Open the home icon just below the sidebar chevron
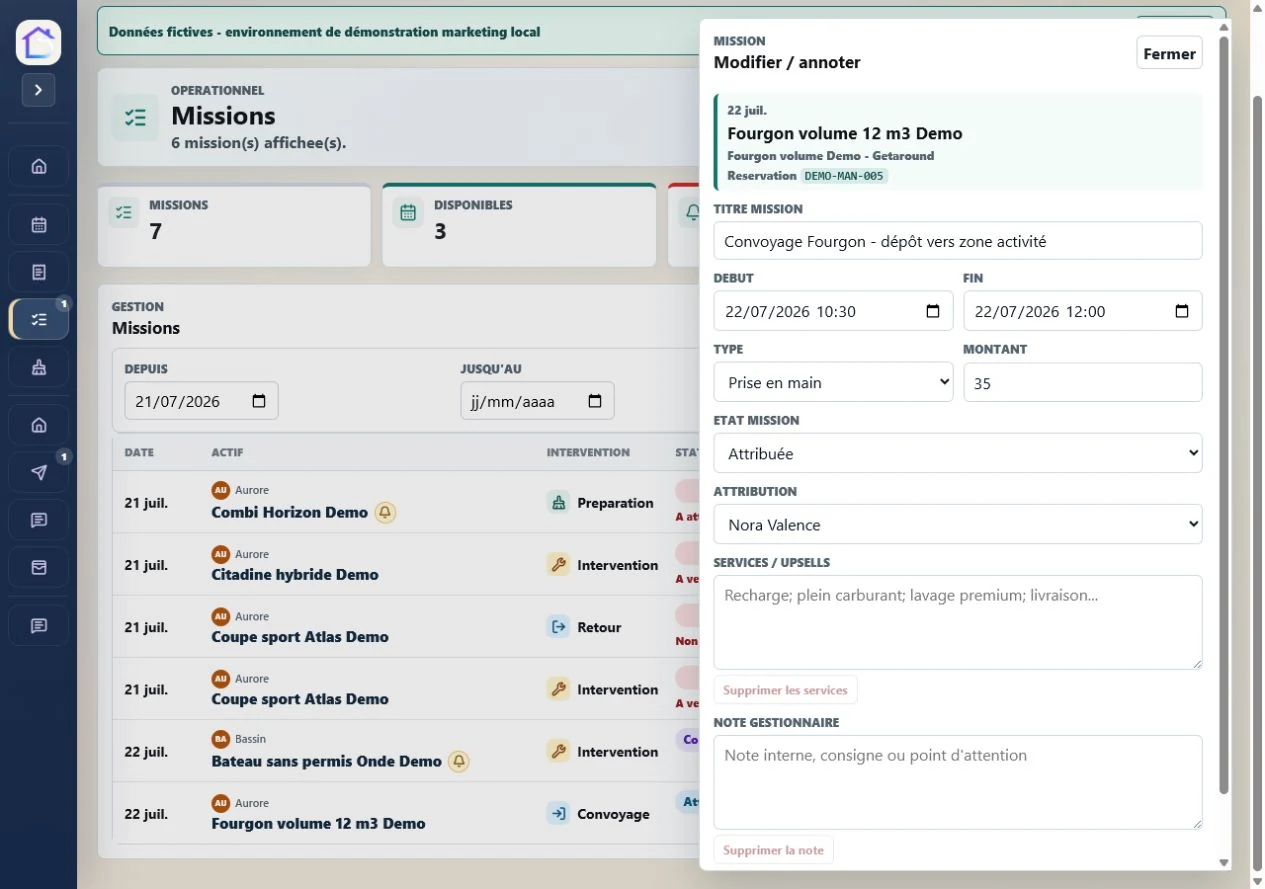1265x889 pixels. point(39,167)
